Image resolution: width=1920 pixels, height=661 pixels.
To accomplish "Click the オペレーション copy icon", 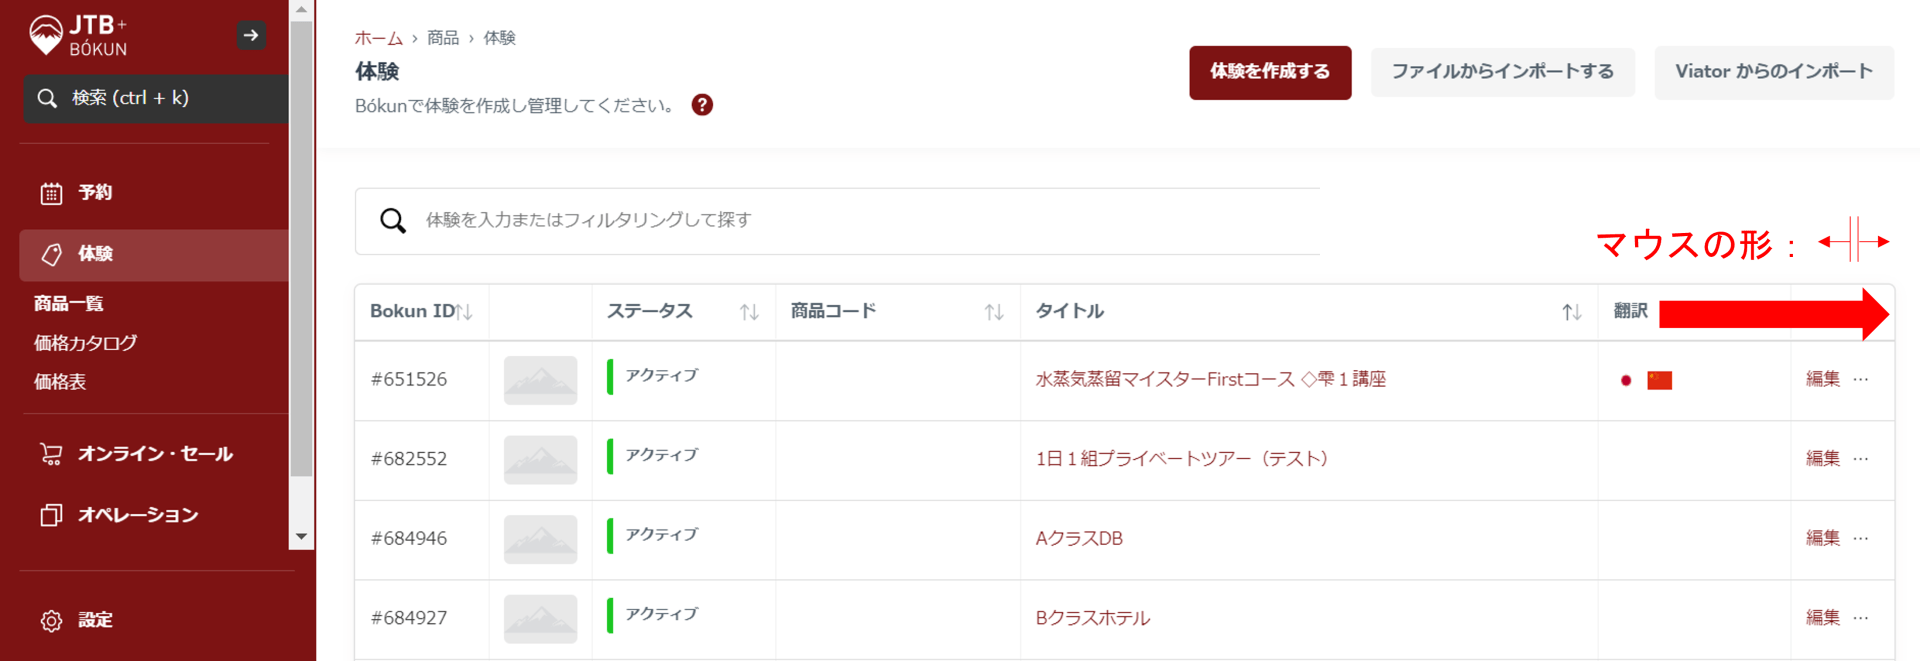I will click(x=51, y=515).
